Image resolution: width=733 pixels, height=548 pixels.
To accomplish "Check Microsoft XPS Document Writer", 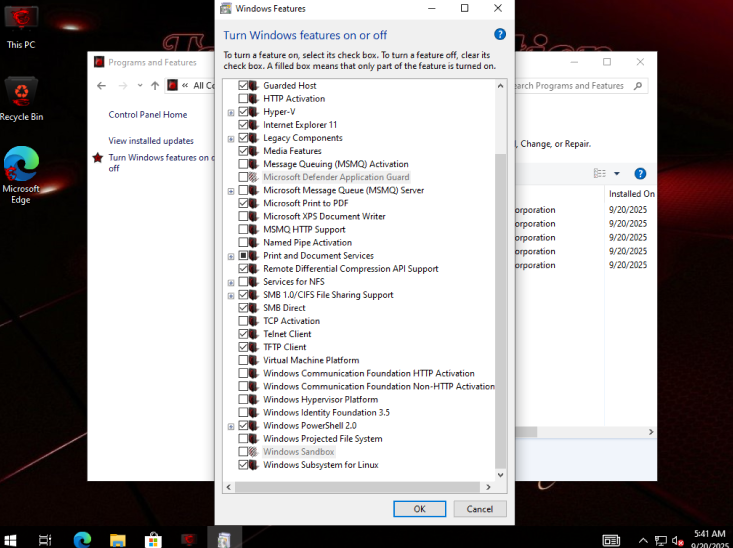I will (243, 216).
